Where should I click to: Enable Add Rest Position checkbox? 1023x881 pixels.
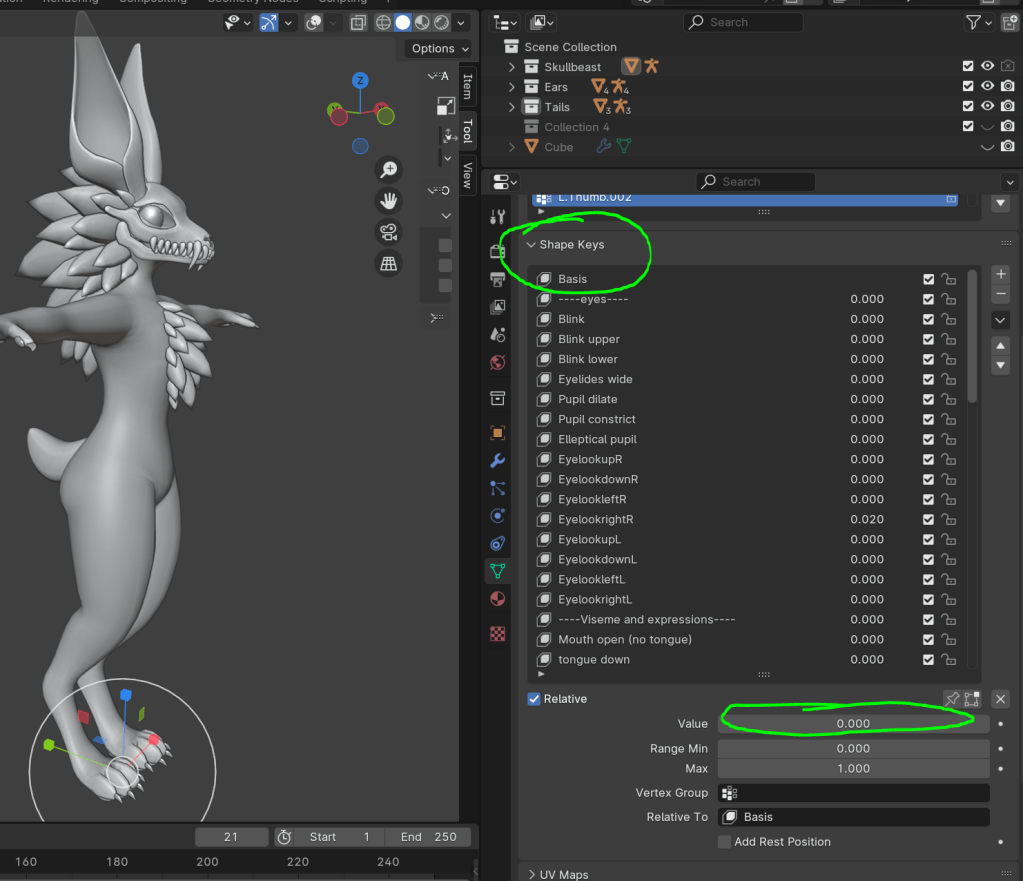click(x=724, y=842)
